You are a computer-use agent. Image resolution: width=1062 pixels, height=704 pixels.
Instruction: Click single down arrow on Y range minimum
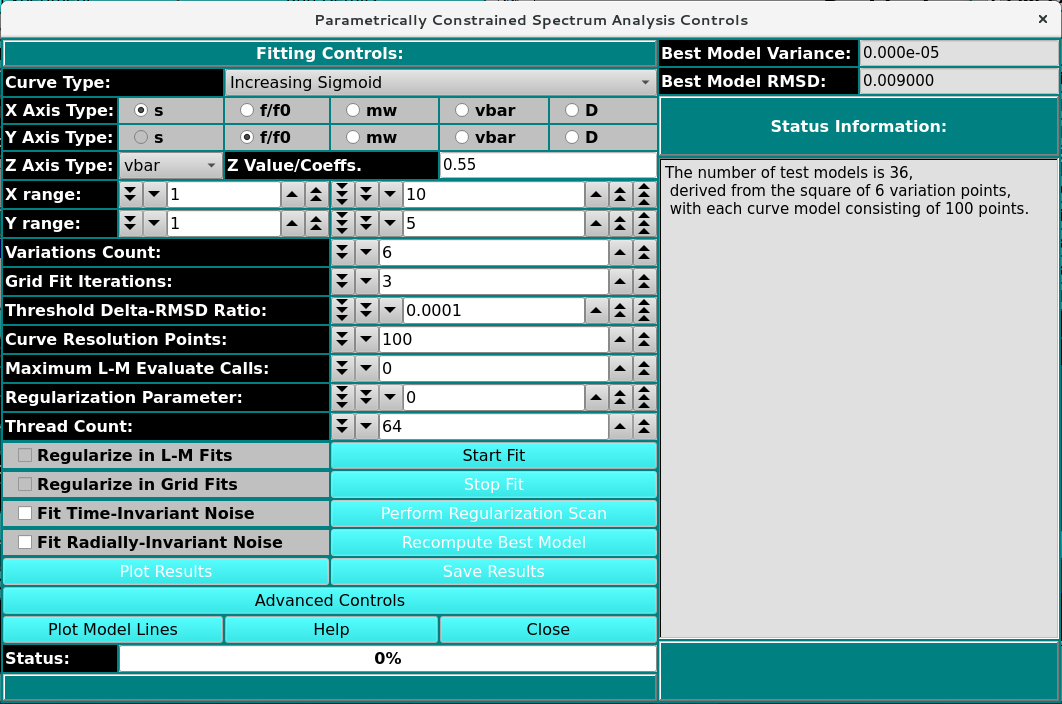tap(155, 224)
